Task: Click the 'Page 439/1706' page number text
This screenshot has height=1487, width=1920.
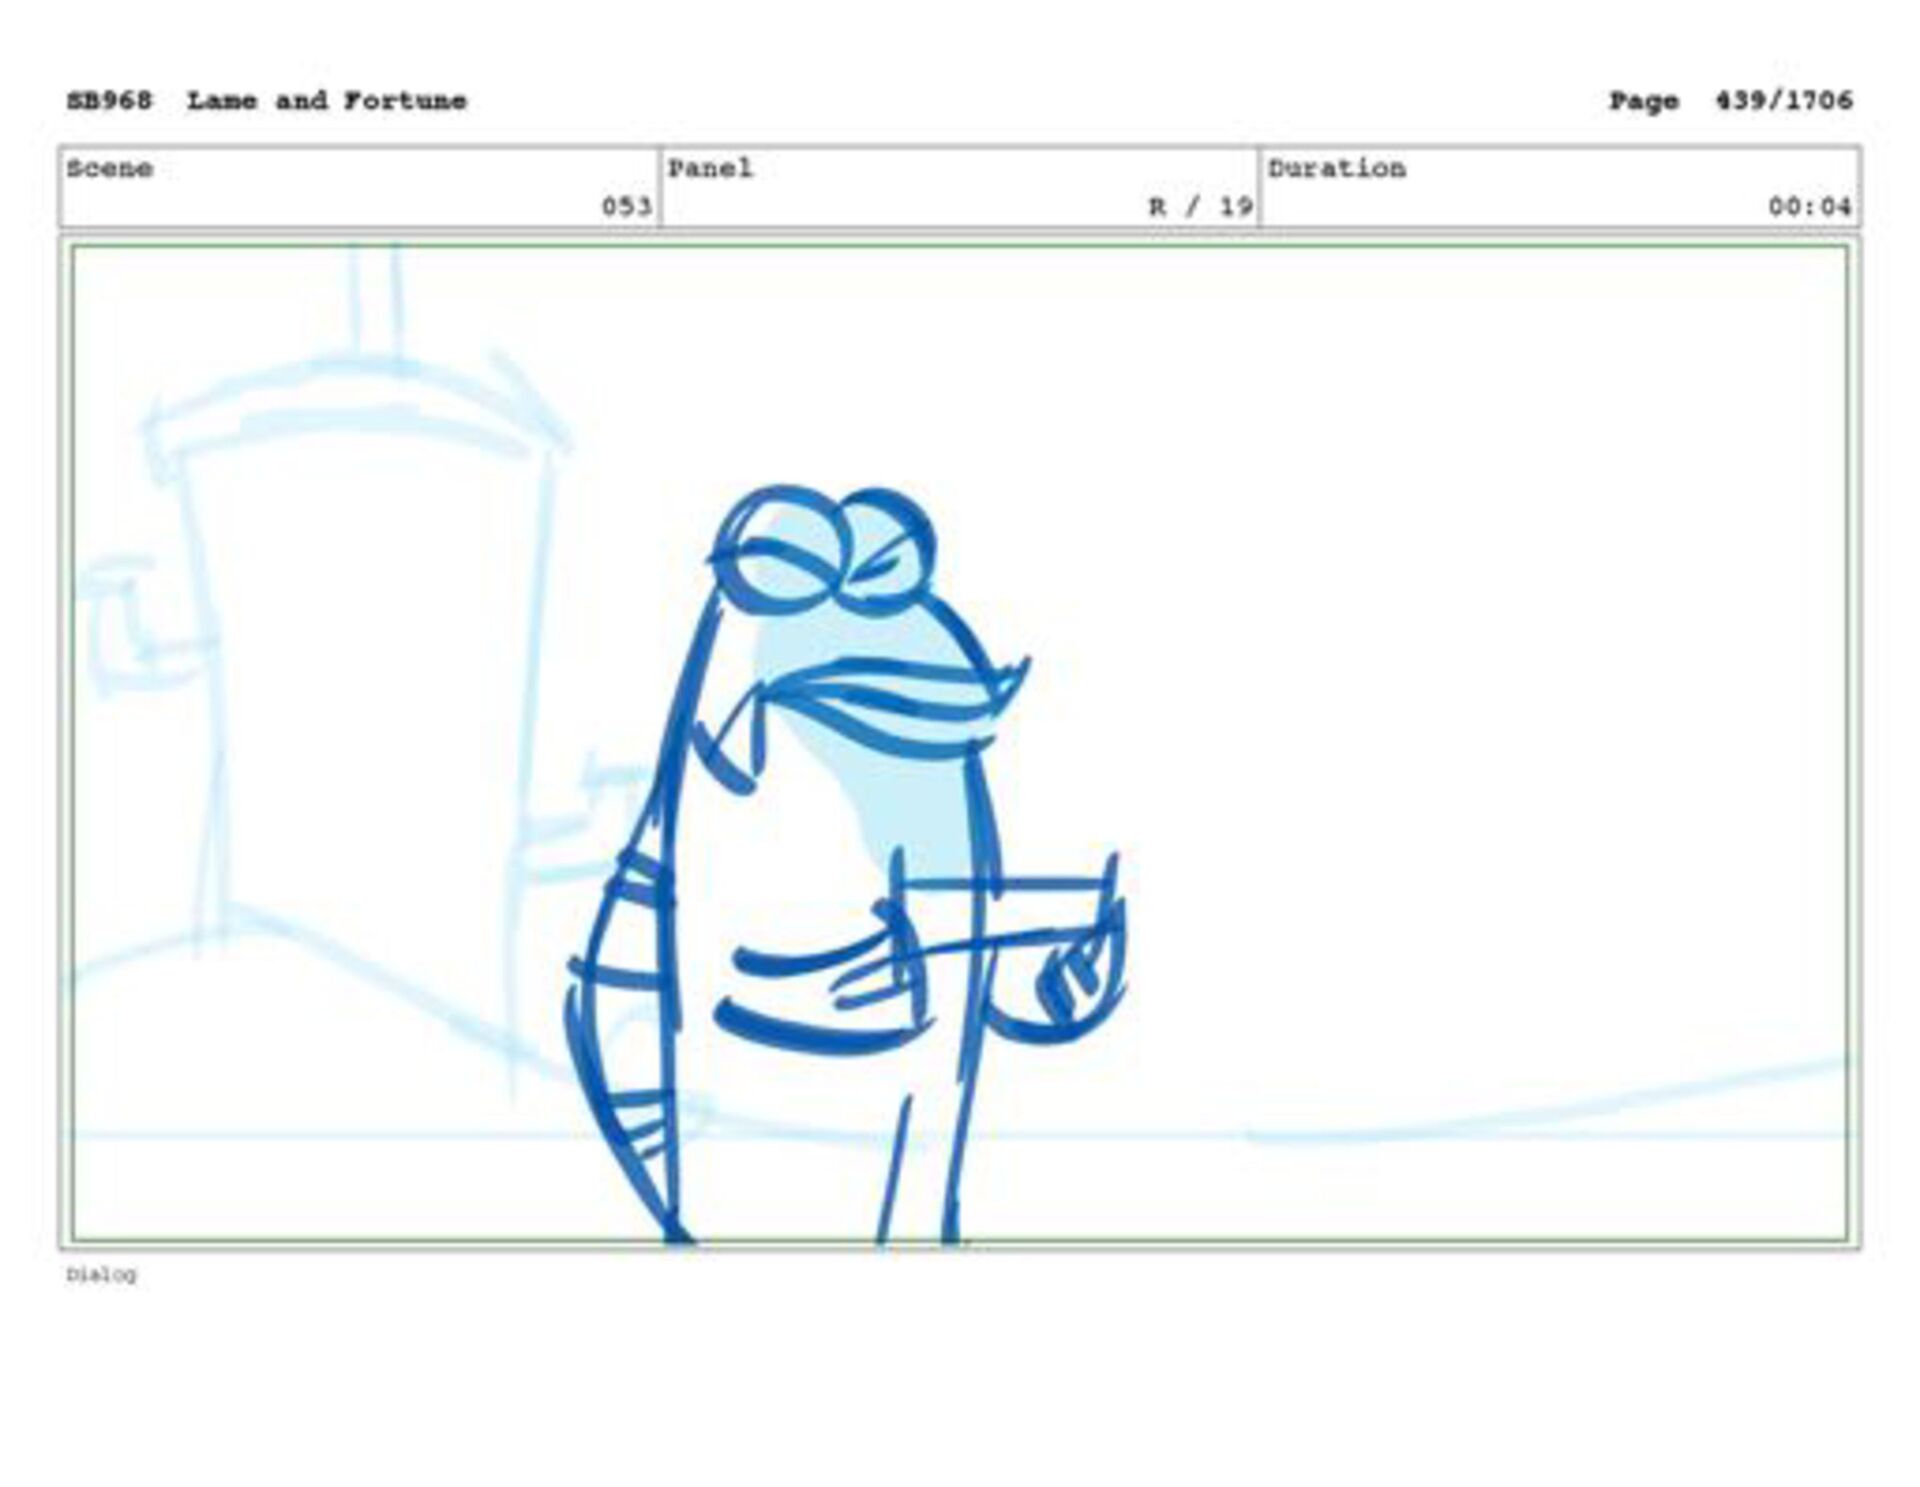Action: coord(1730,101)
